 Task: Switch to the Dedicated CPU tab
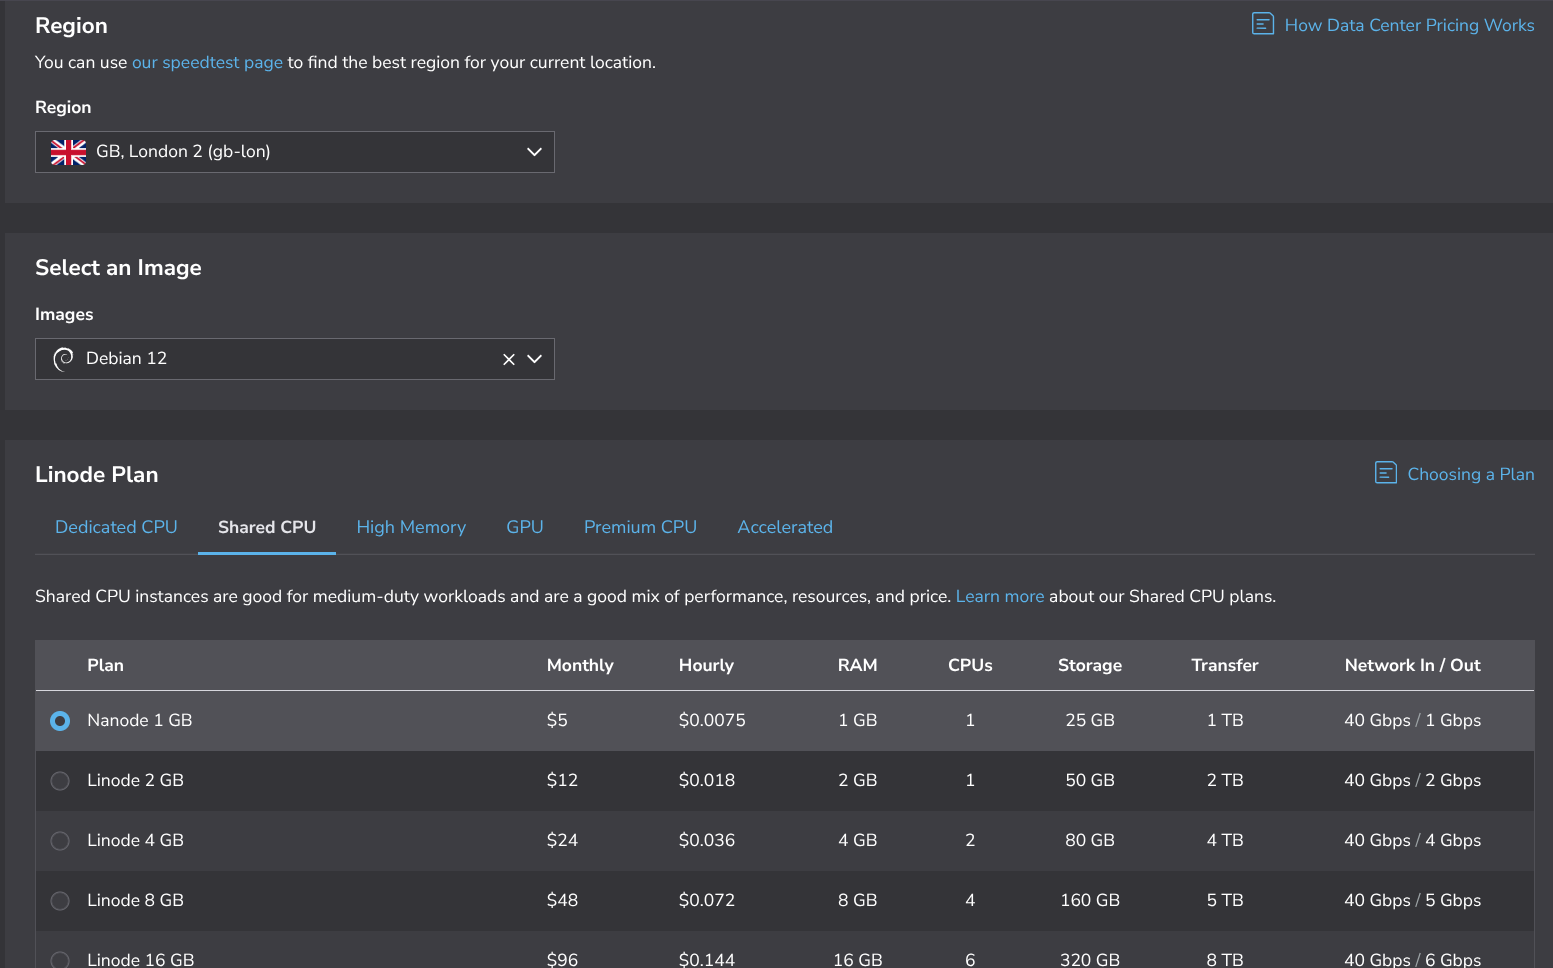[116, 527]
